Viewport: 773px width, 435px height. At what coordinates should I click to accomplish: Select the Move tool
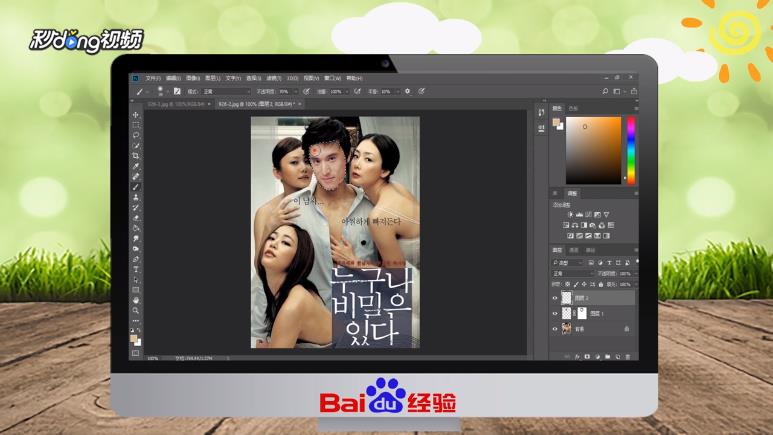point(136,114)
